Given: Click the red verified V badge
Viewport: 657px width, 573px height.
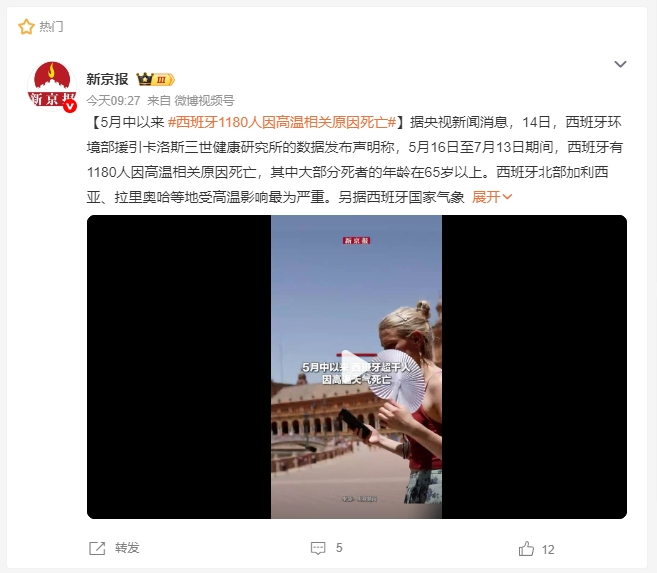Looking at the screenshot, I should tap(70, 106).
